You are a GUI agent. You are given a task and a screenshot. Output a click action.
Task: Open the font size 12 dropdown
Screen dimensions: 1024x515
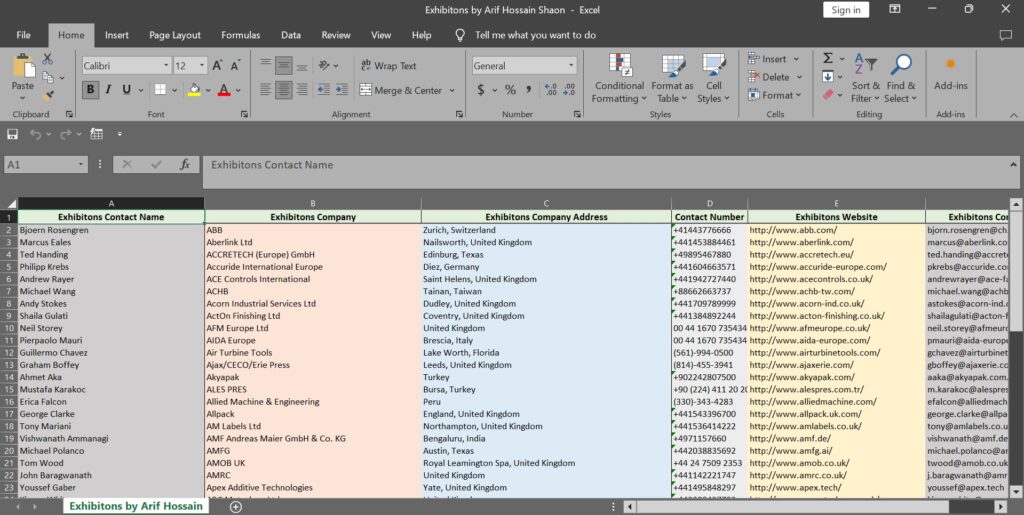(202, 66)
